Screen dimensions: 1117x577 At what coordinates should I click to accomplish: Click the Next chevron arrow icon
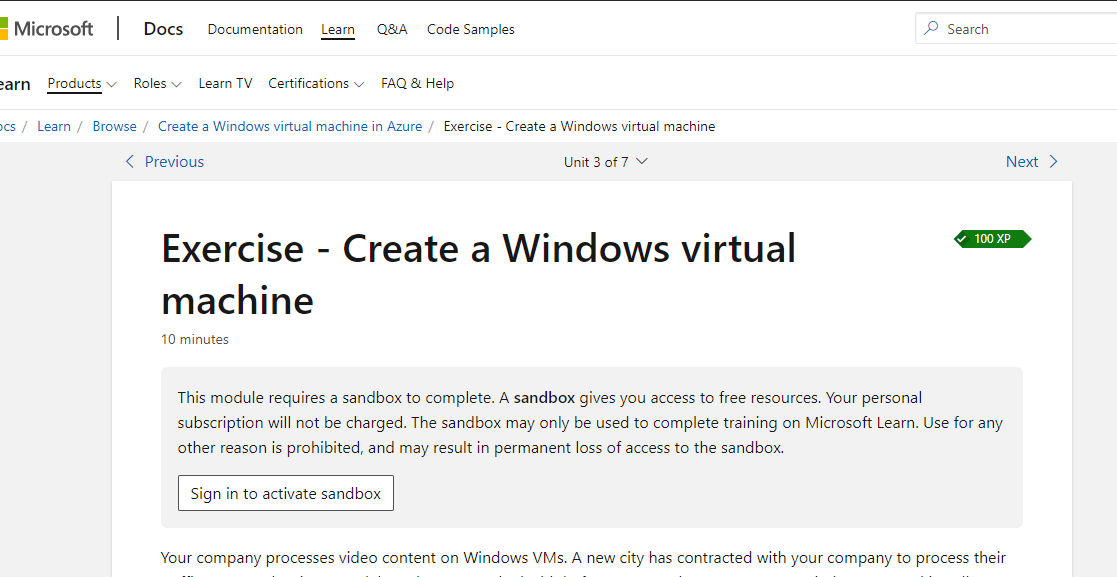tap(1054, 162)
